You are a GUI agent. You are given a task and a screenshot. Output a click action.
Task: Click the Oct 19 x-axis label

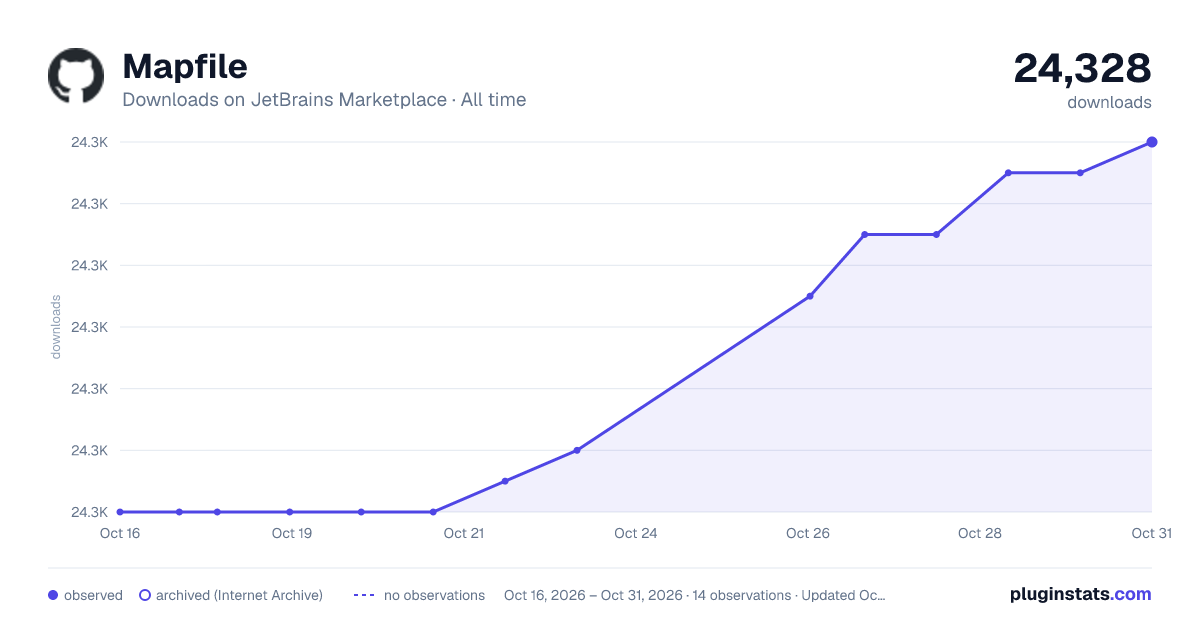[x=292, y=533]
